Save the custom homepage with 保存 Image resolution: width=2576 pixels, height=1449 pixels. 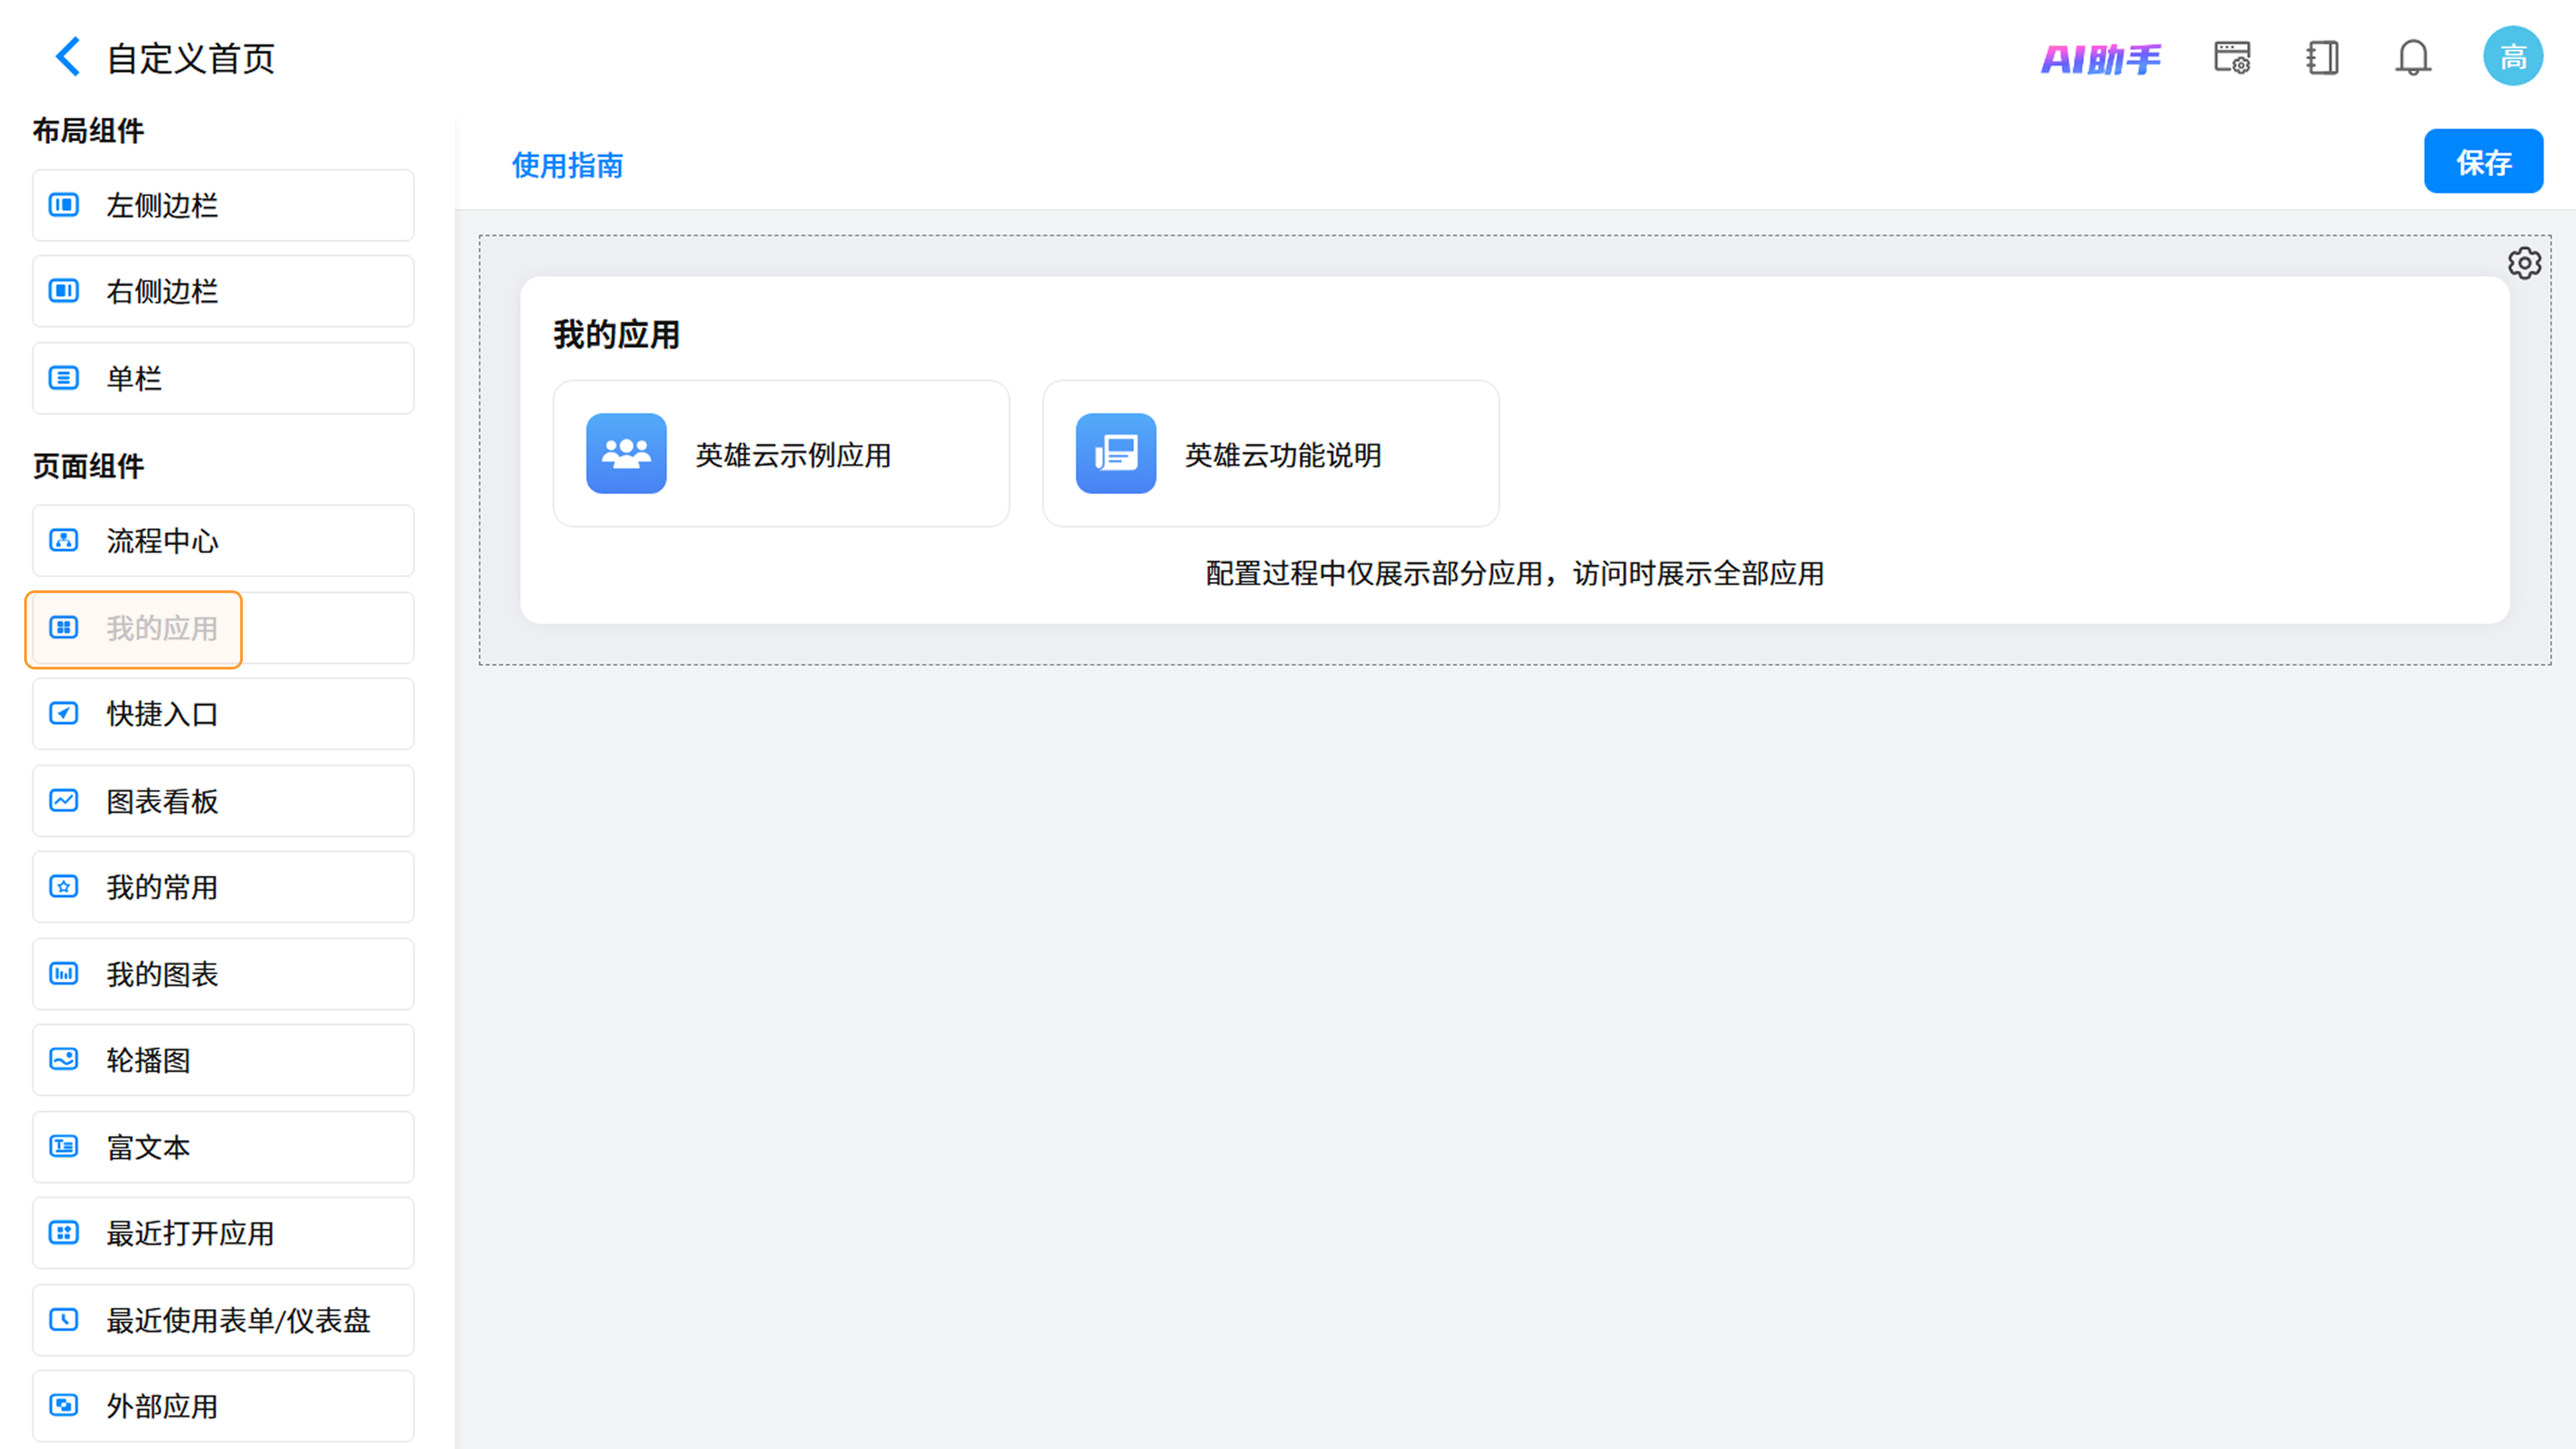[2483, 161]
